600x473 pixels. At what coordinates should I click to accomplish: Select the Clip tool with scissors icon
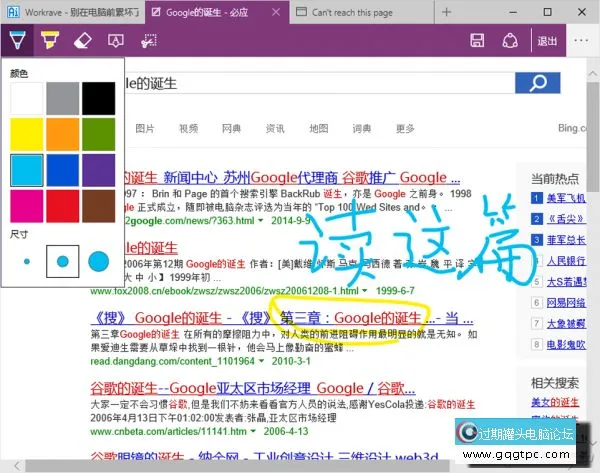(148, 40)
